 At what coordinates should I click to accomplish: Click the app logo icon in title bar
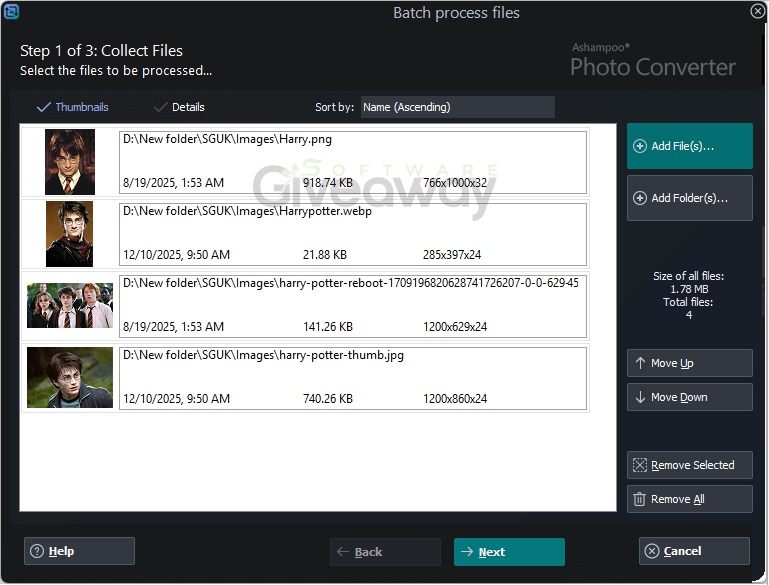11,11
